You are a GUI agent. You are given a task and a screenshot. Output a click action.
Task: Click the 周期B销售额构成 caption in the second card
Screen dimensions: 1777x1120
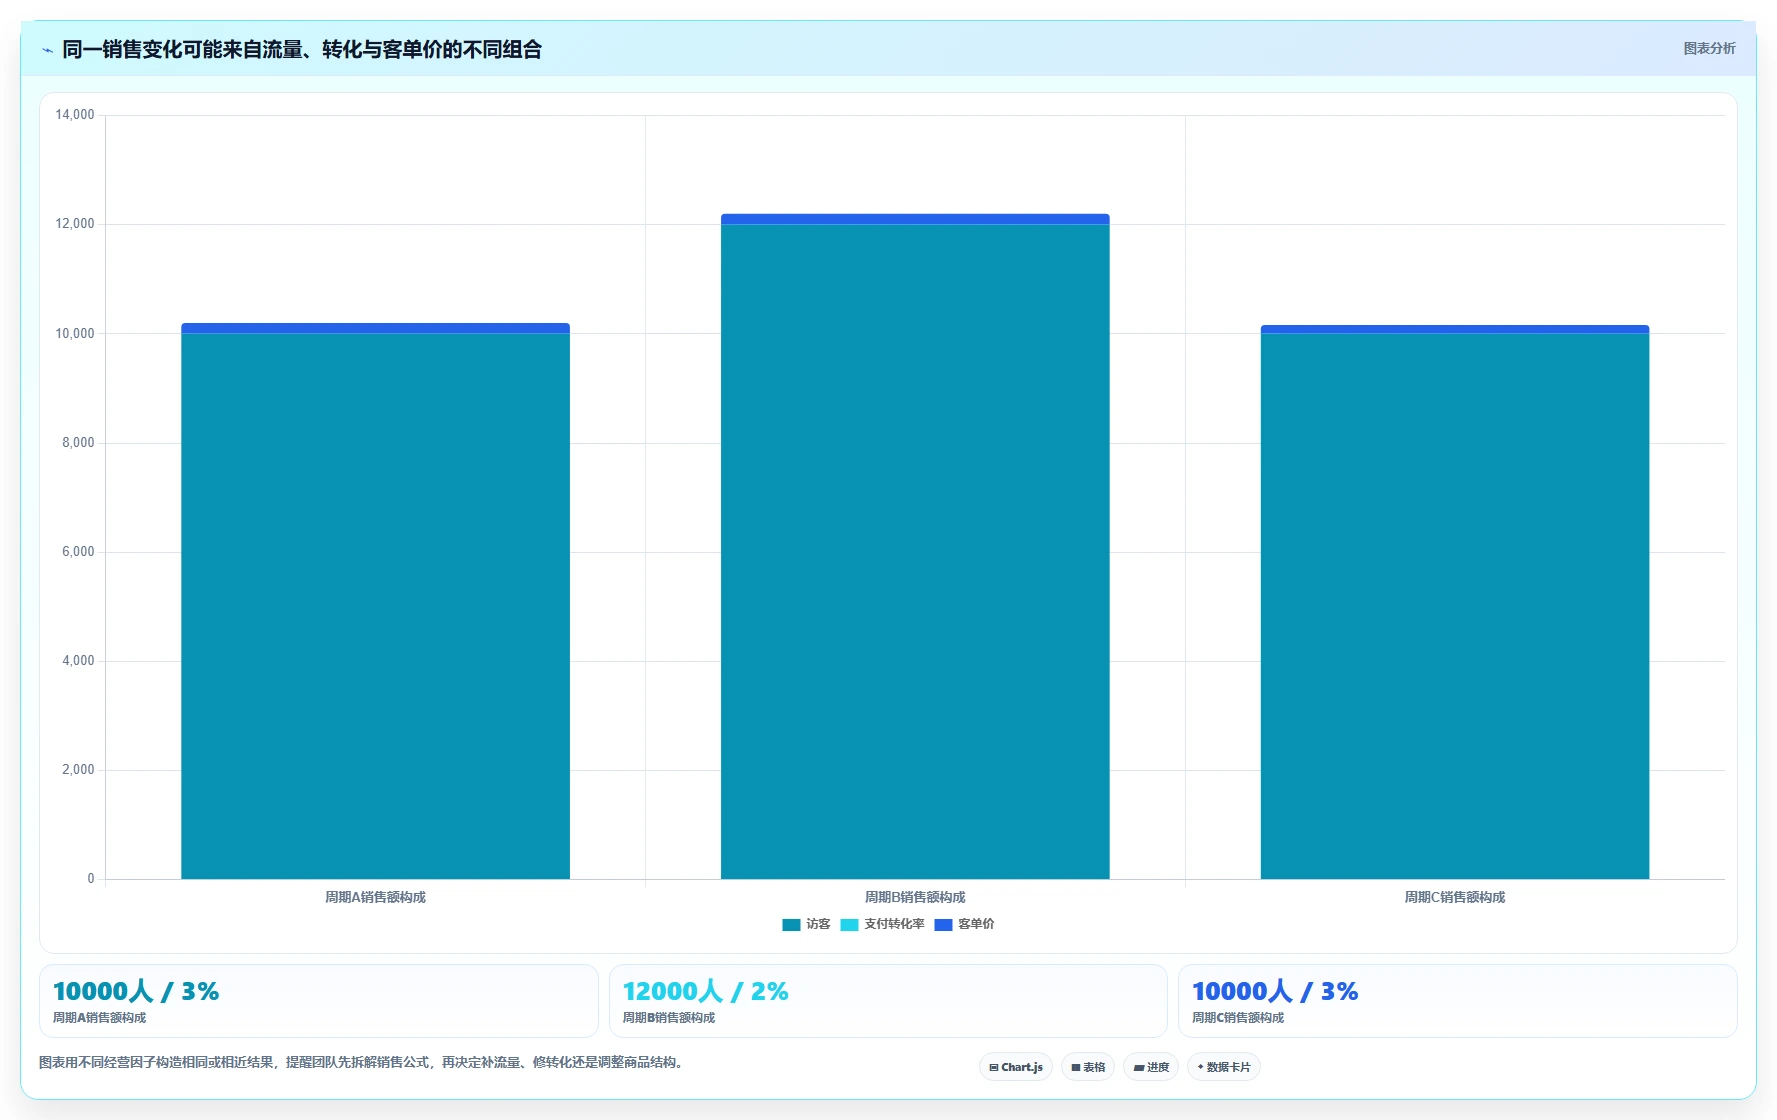(x=669, y=1018)
